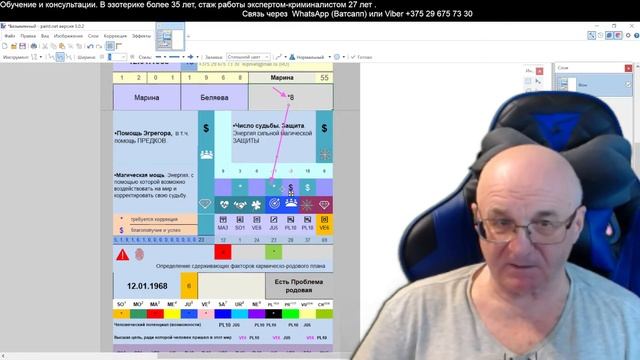
Task: Paste from clipboard with the Paste icon
Action: (x=62, y=46)
